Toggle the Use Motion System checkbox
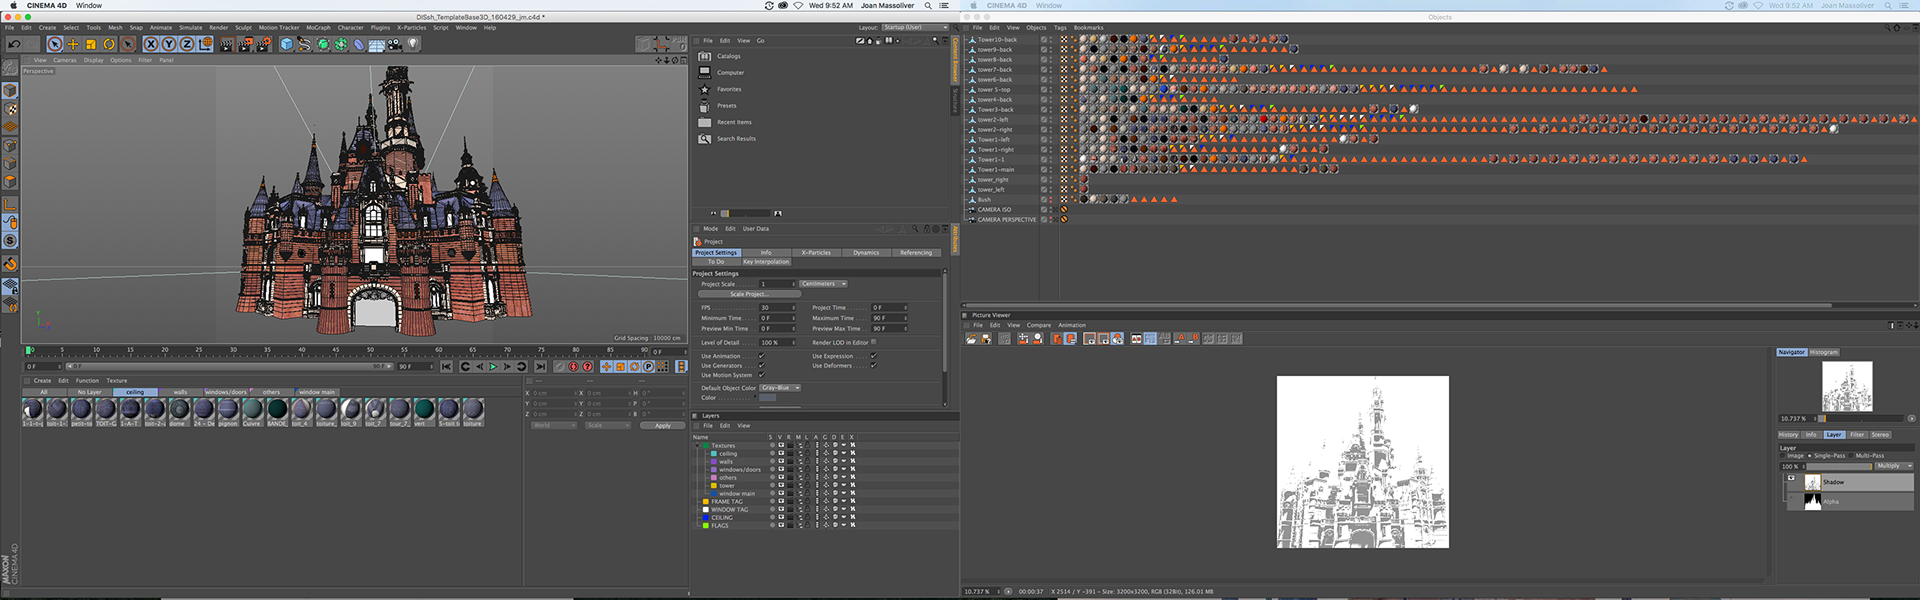This screenshot has width=1920, height=600. [761, 375]
